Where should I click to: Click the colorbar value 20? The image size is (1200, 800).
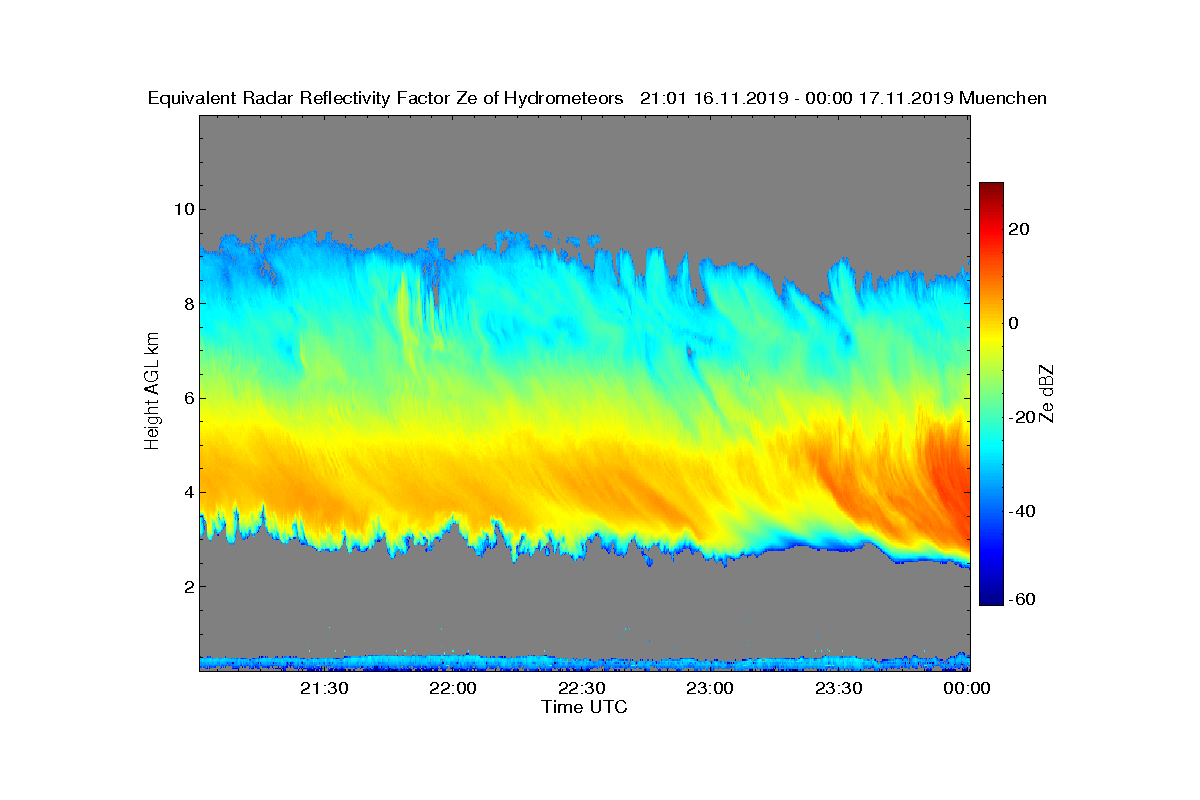click(x=1020, y=229)
